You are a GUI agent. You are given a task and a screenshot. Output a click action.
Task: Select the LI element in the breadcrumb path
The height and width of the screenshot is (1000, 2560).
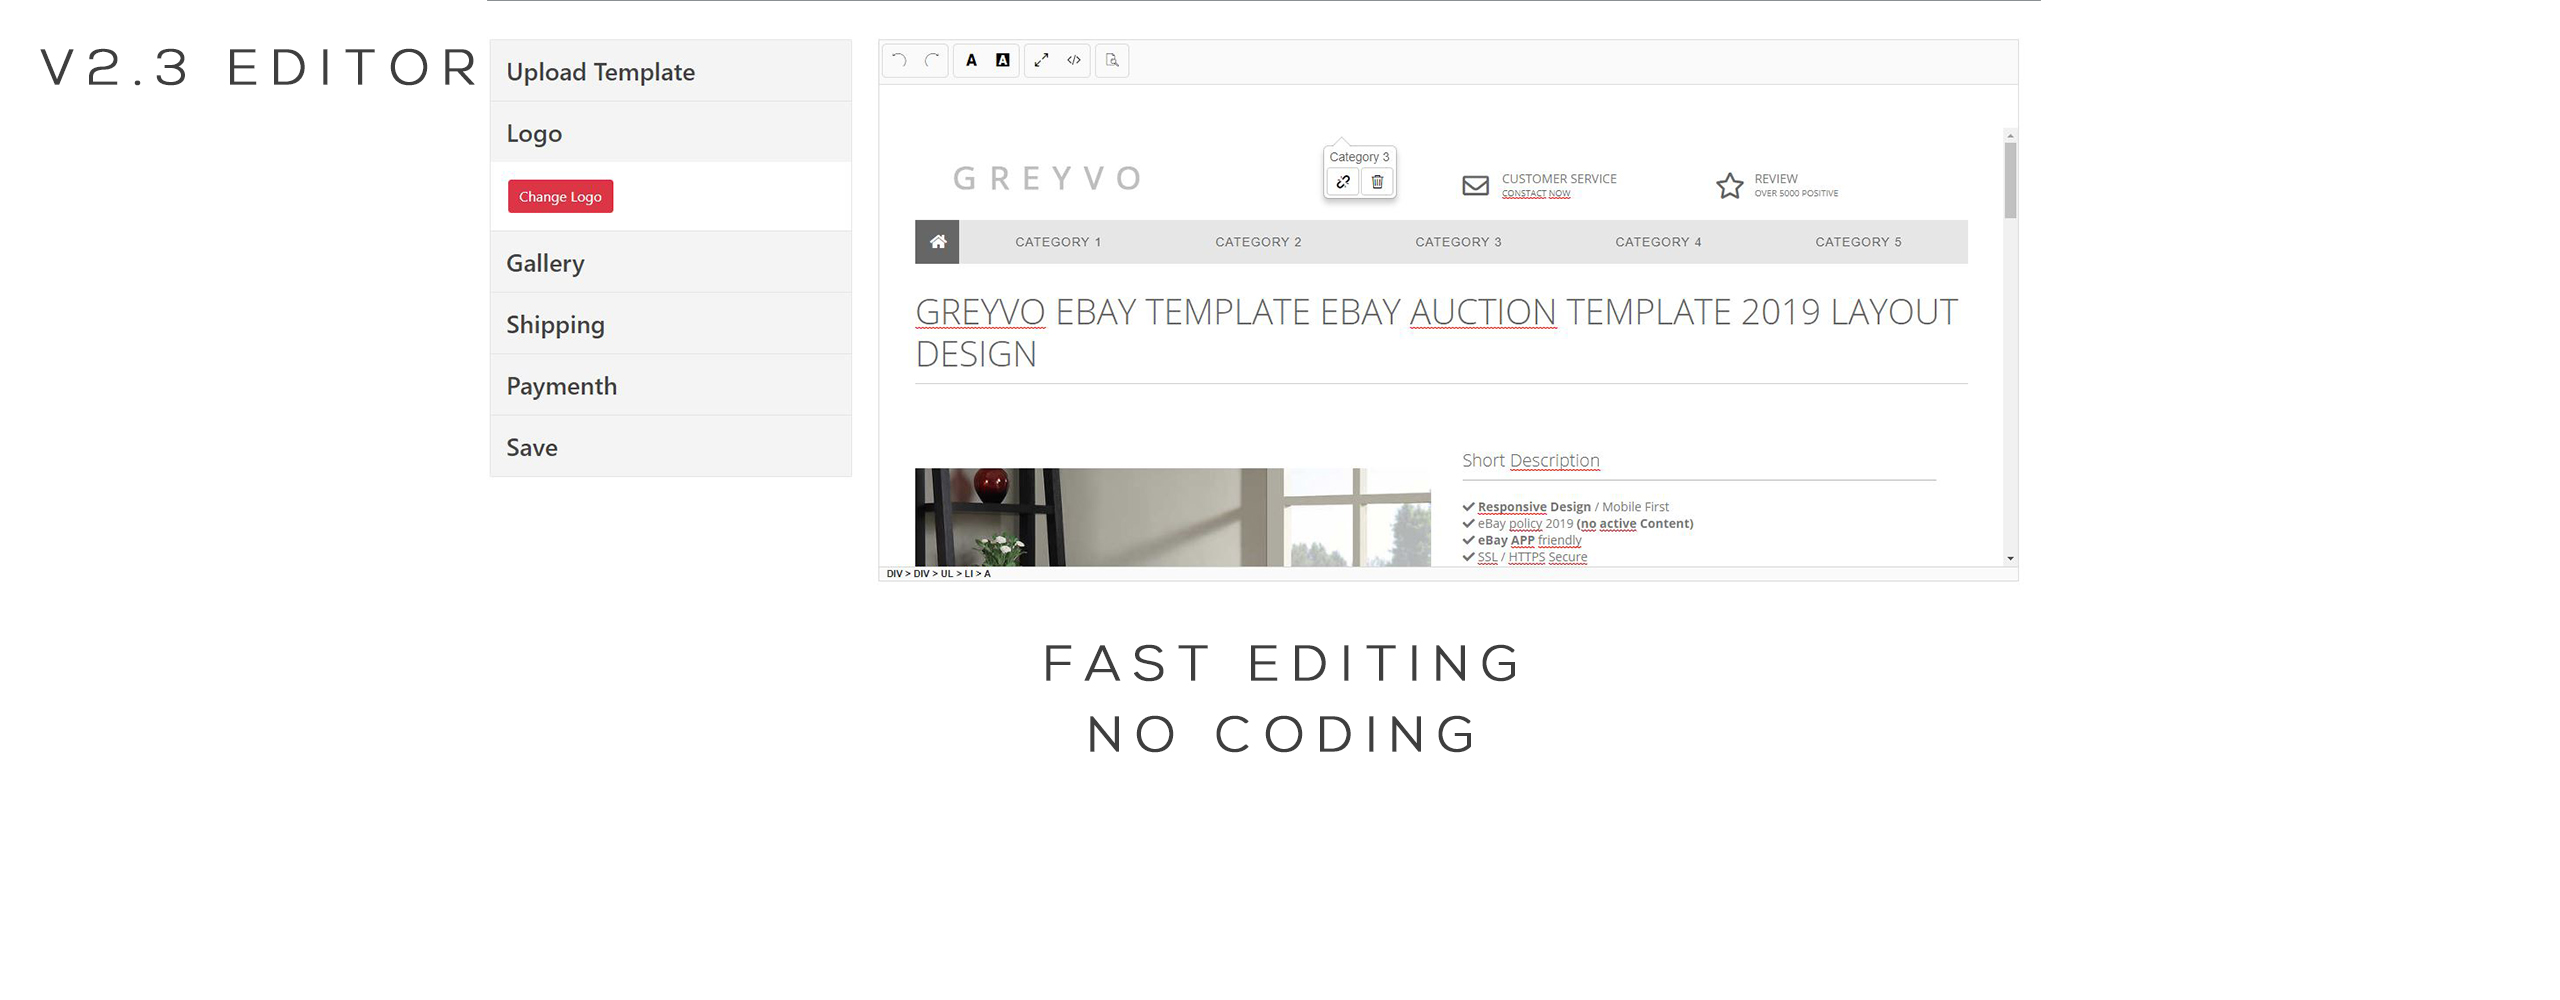[x=968, y=574]
